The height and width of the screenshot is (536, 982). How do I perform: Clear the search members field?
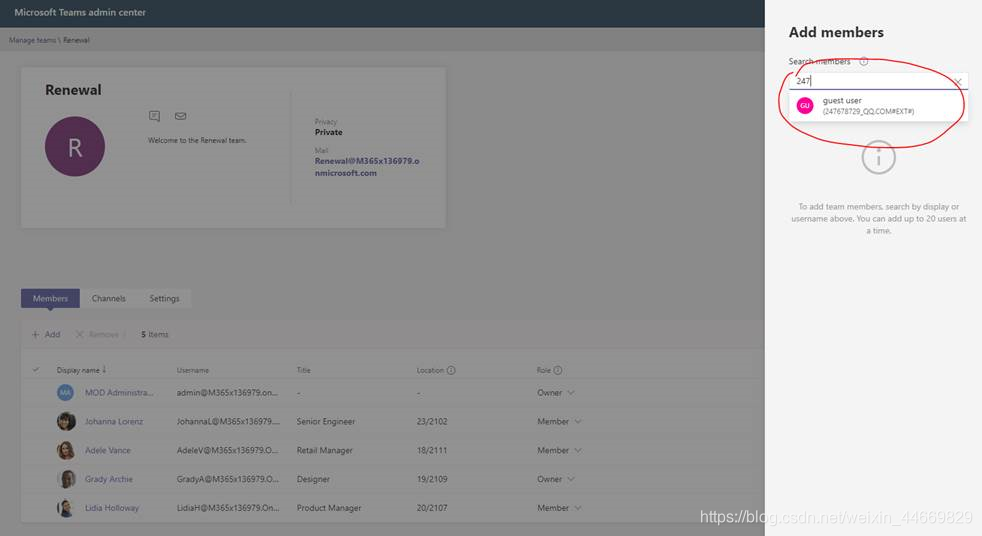pos(957,81)
